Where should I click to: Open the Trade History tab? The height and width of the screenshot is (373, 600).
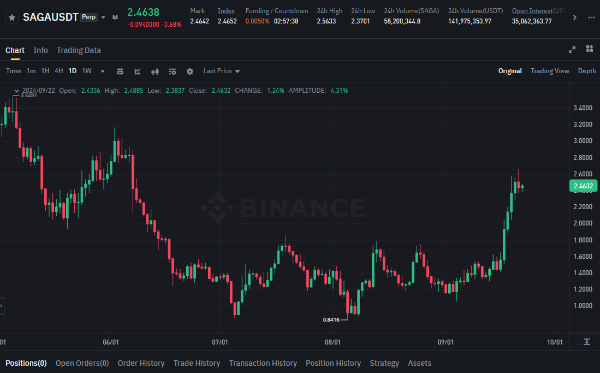[x=197, y=363]
